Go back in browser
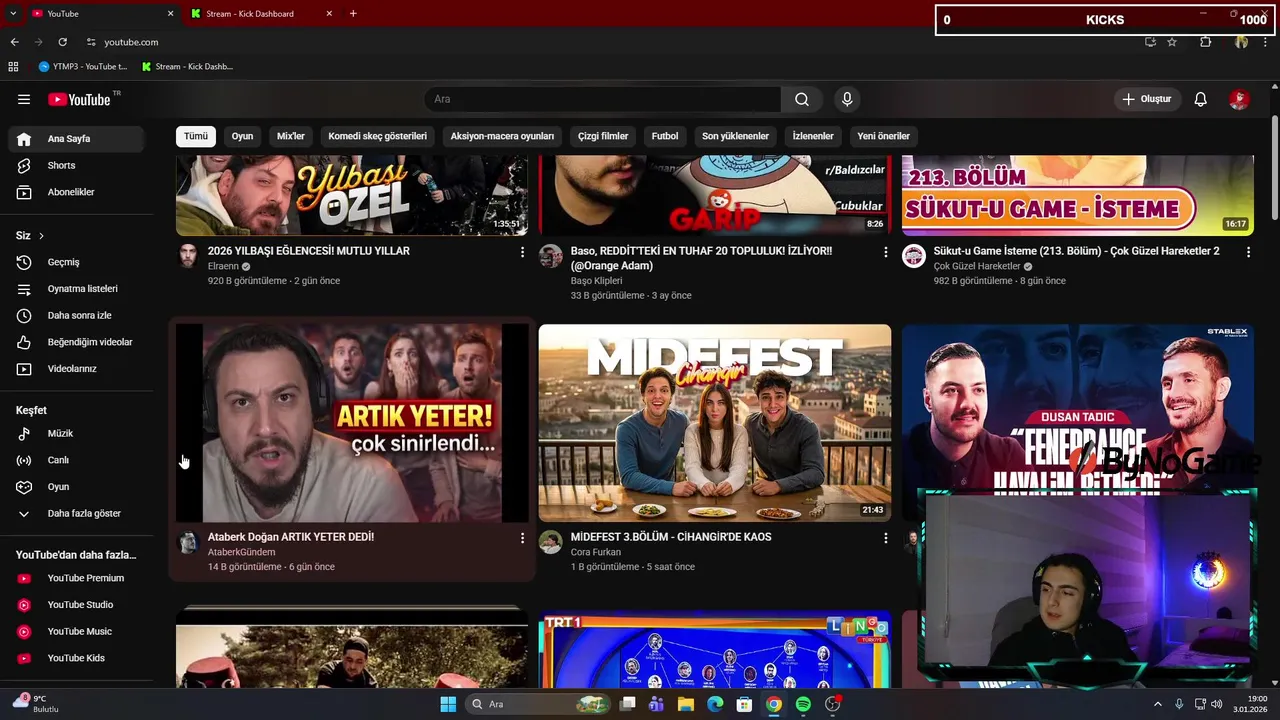The height and width of the screenshot is (720, 1280). [14, 42]
